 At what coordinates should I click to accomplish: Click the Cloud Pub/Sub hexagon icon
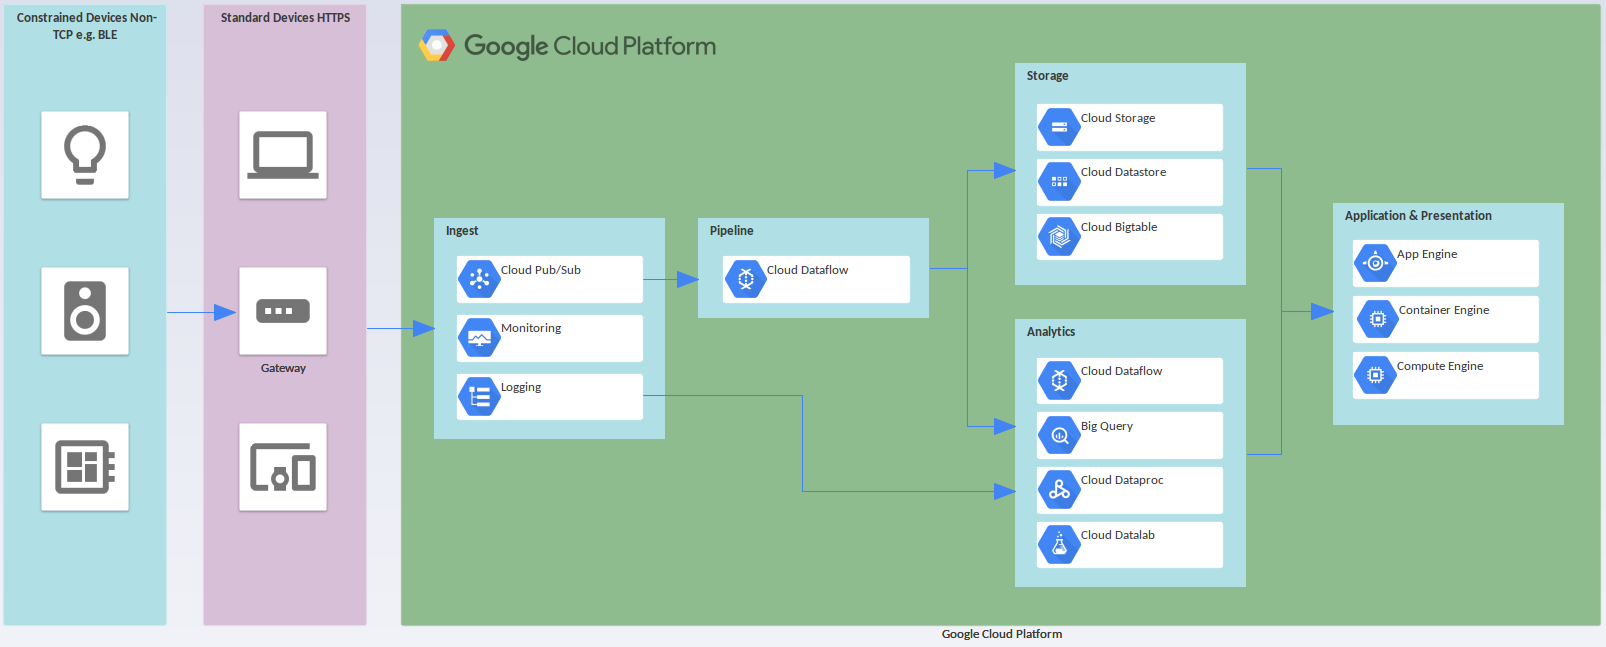[x=479, y=280]
